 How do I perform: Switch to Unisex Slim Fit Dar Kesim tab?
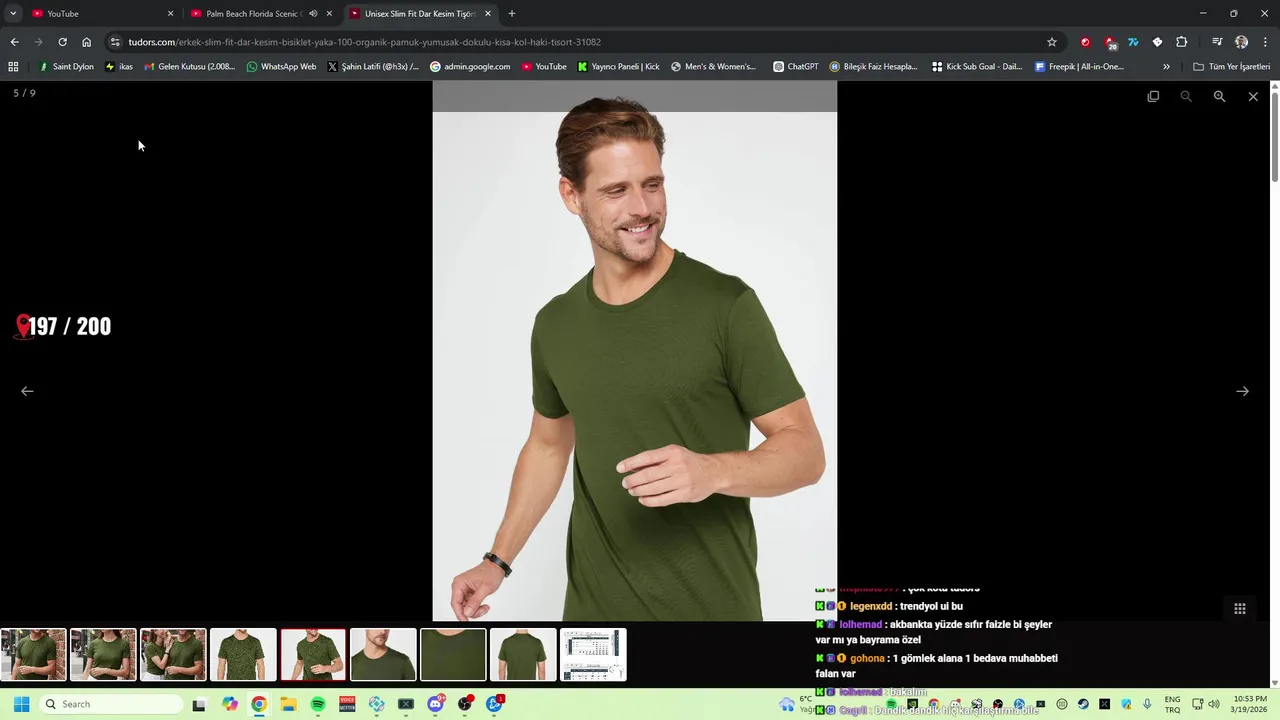(420, 14)
